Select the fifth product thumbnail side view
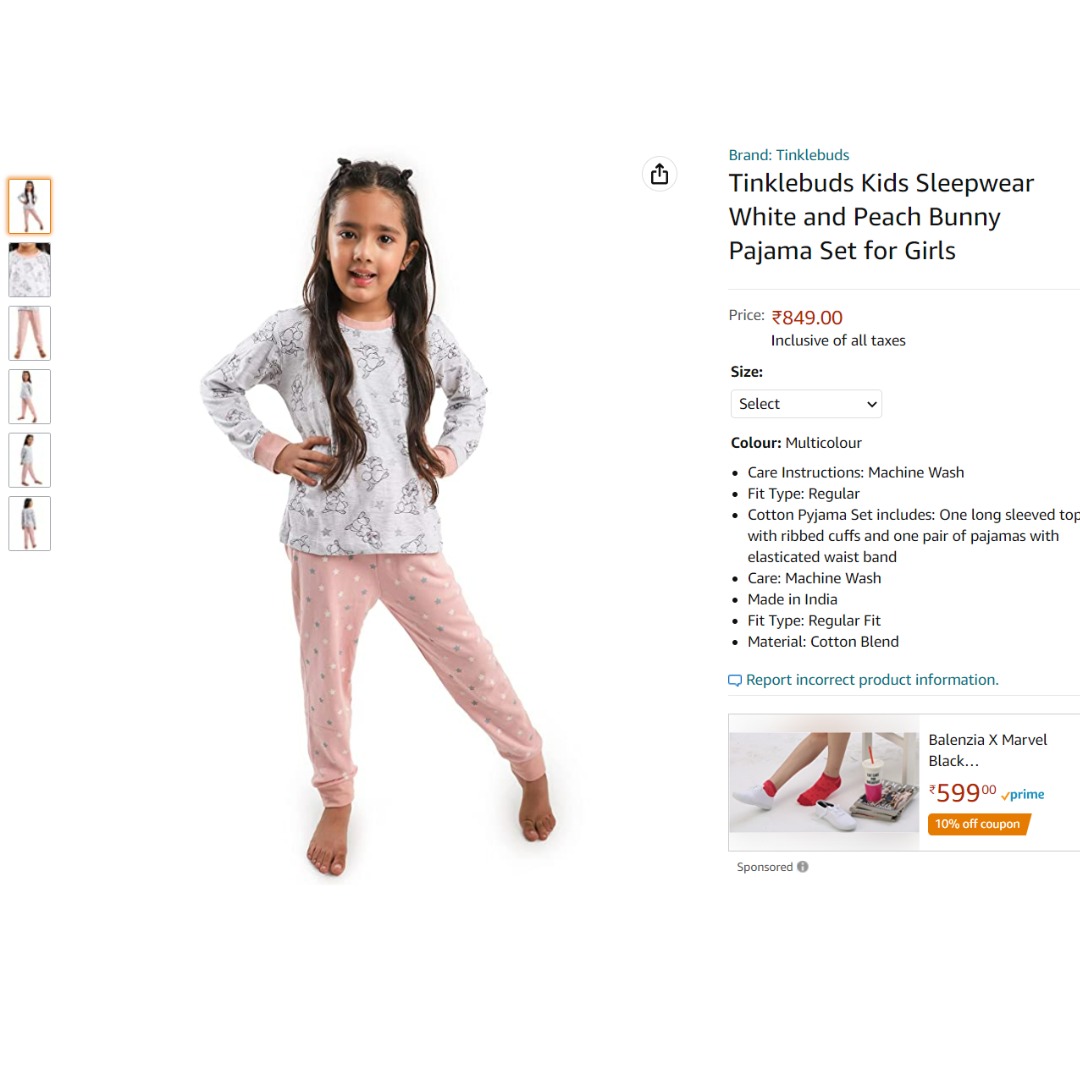1080x1080 pixels. click(x=30, y=459)
